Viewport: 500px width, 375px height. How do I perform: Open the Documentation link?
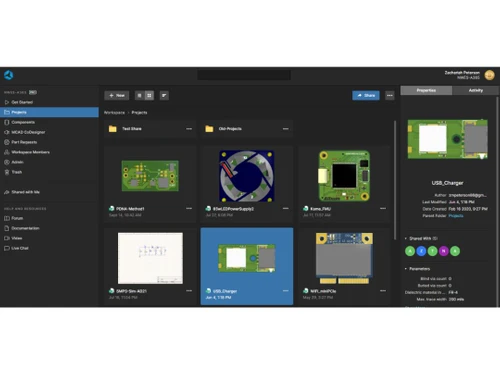tap(25, 228)
